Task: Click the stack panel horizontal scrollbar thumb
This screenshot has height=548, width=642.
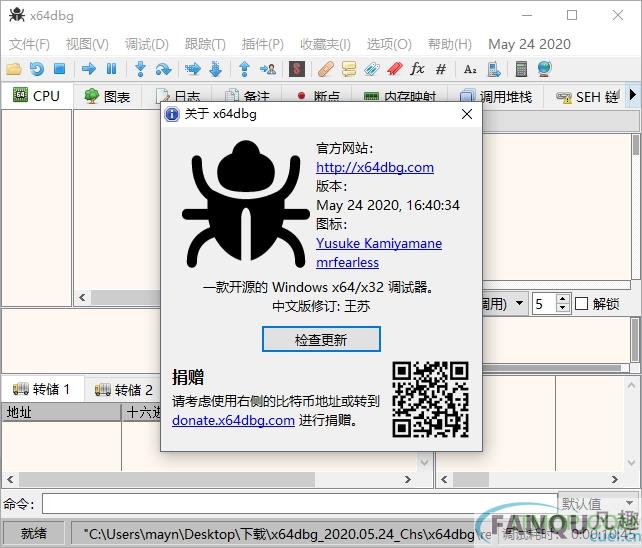Action: point(471,479)
